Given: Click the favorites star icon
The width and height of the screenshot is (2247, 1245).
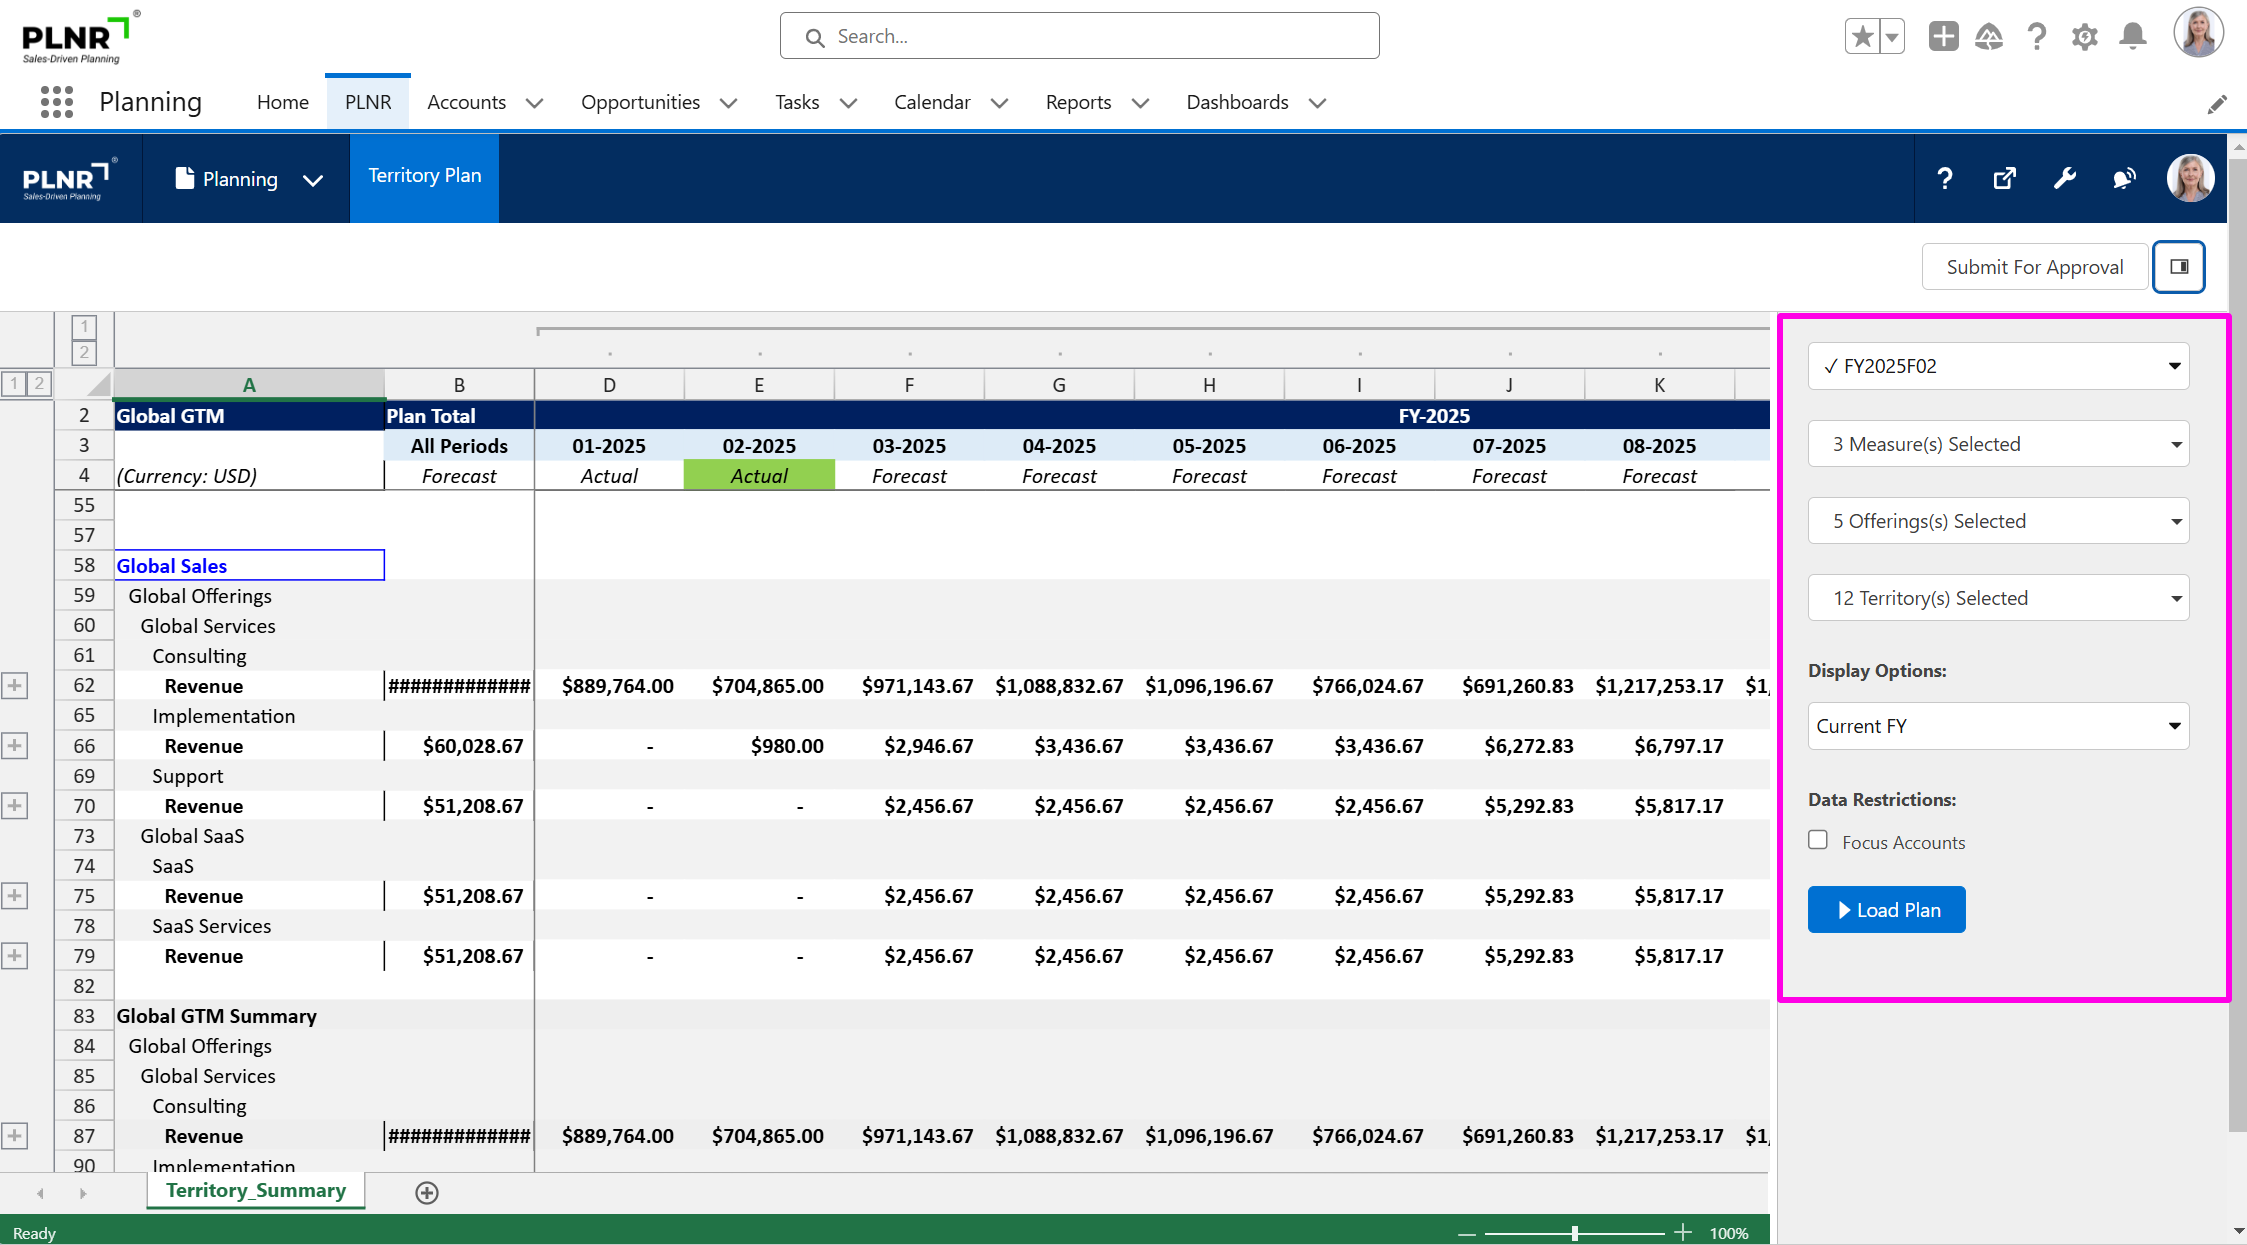Looking at the screenshot, I should tap(1862, 37).
